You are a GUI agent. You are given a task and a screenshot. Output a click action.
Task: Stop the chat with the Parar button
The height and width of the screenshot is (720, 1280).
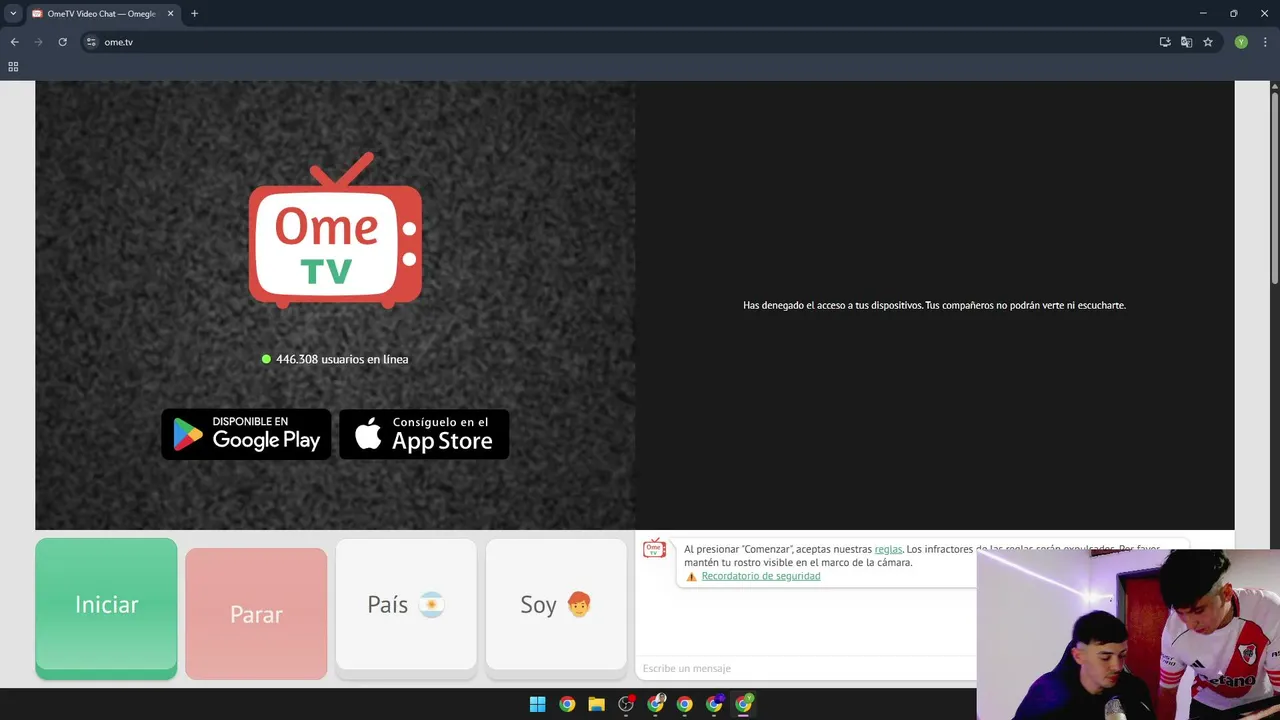(256, 612)
